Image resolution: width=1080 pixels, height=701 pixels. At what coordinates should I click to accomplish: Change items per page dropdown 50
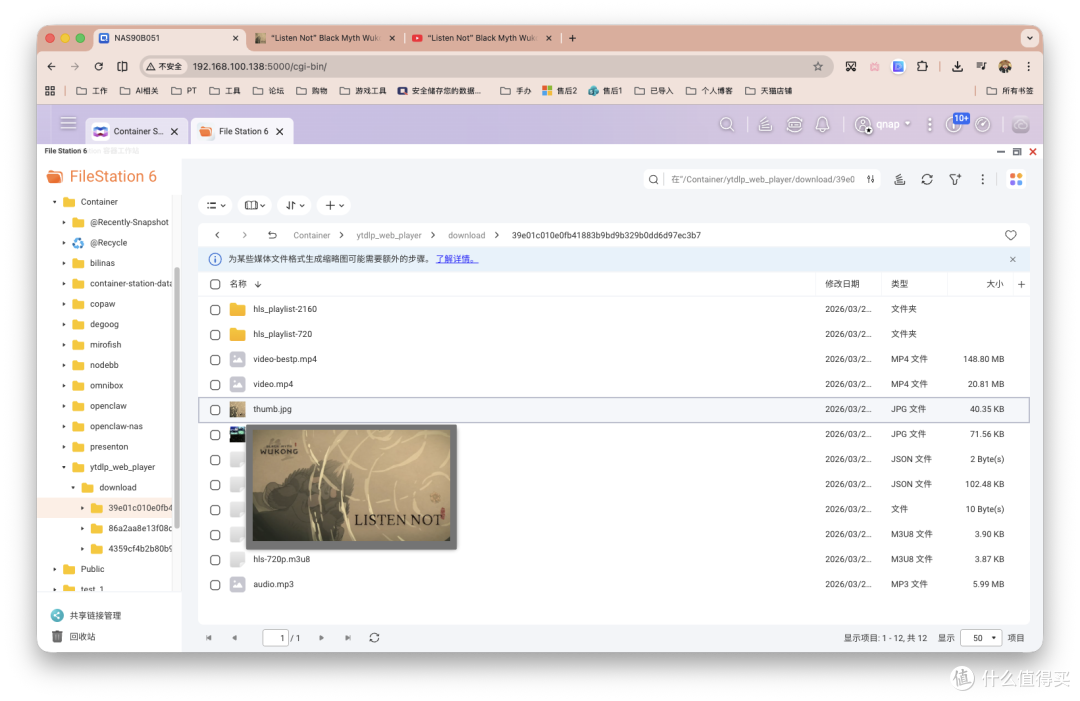981,638
